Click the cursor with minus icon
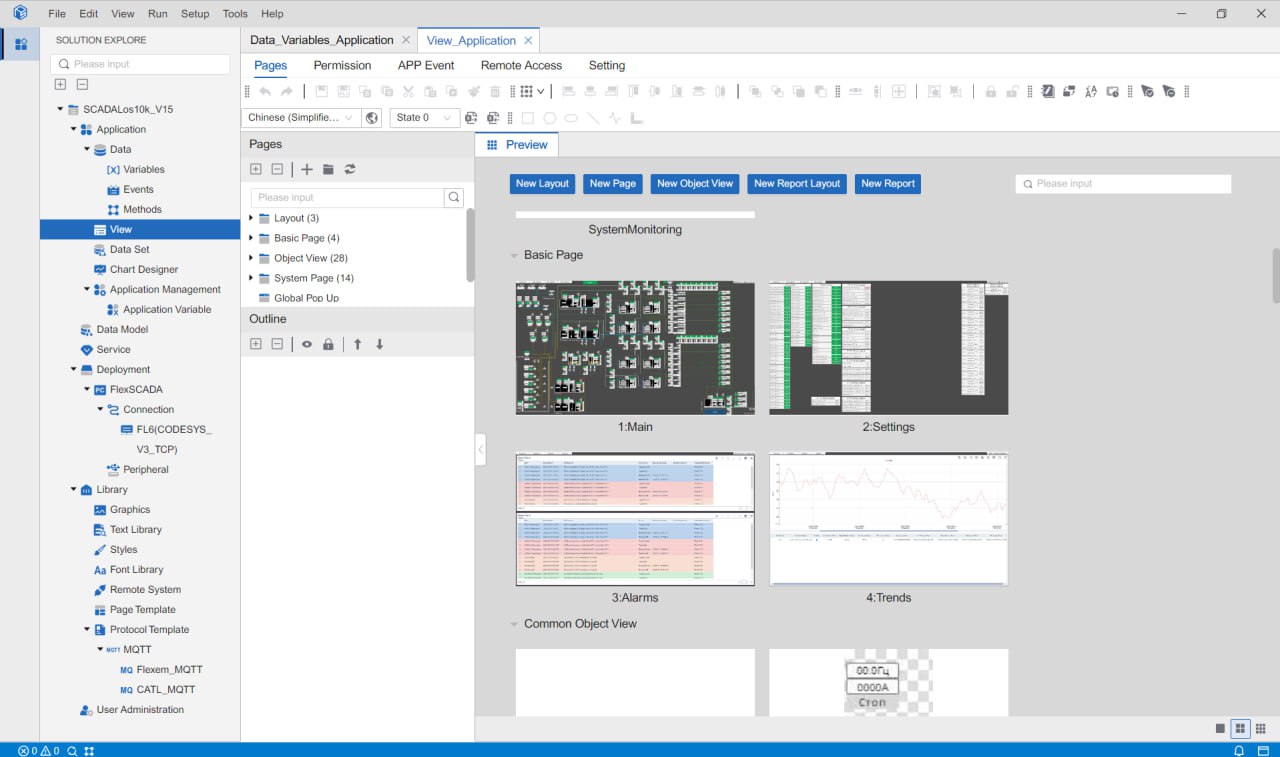 pos(1169,91)
